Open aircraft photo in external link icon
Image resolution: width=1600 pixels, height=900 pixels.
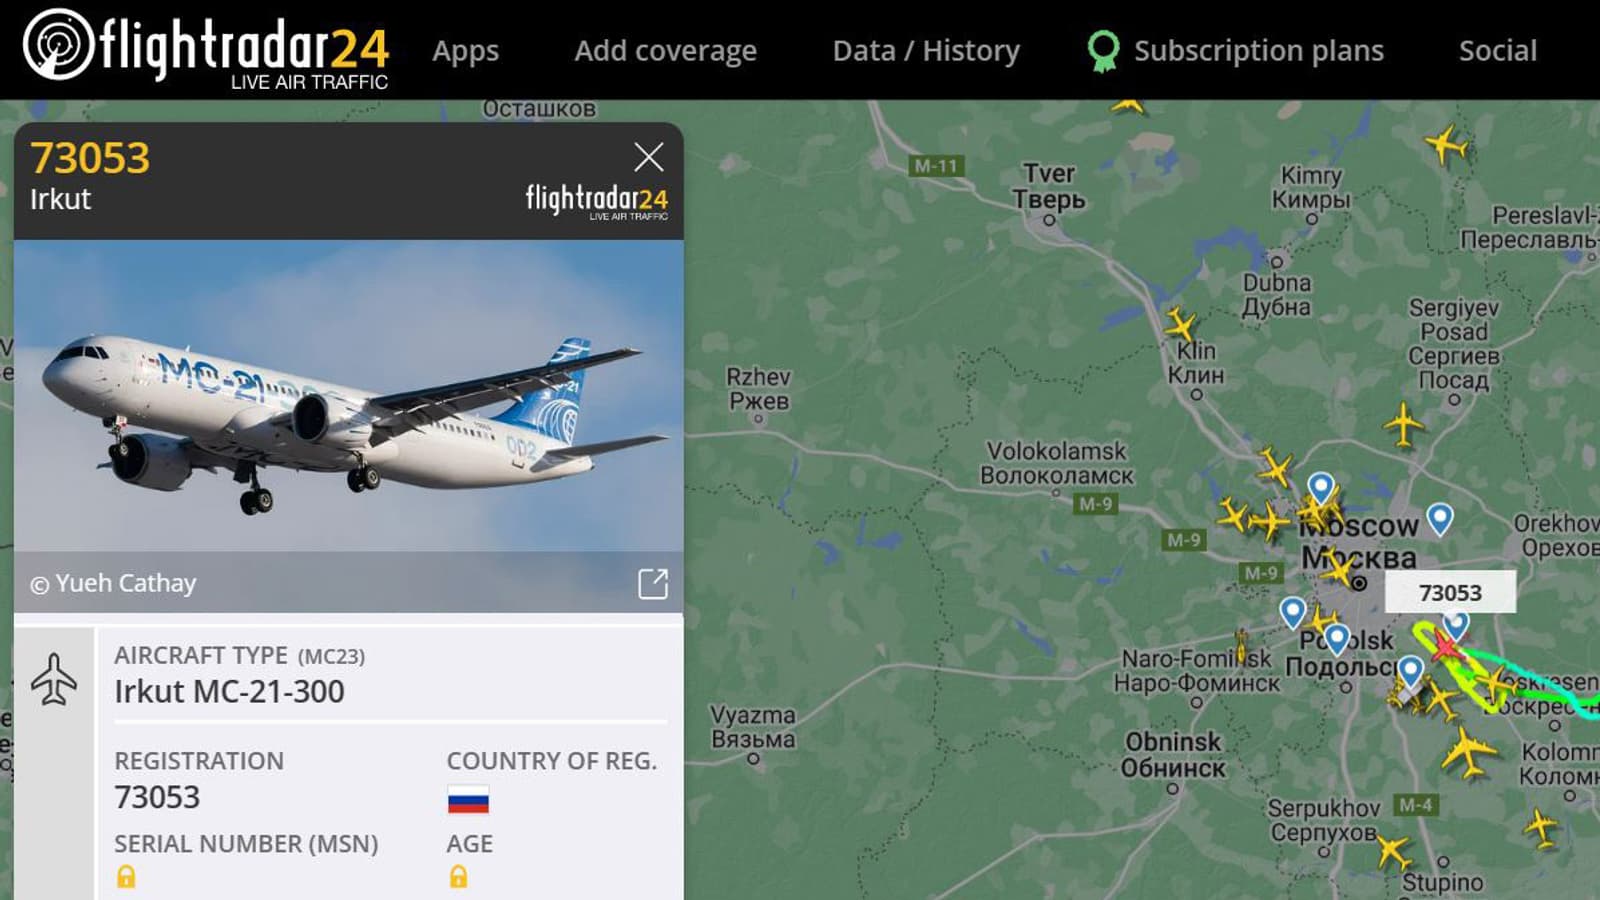click(653, 584)
